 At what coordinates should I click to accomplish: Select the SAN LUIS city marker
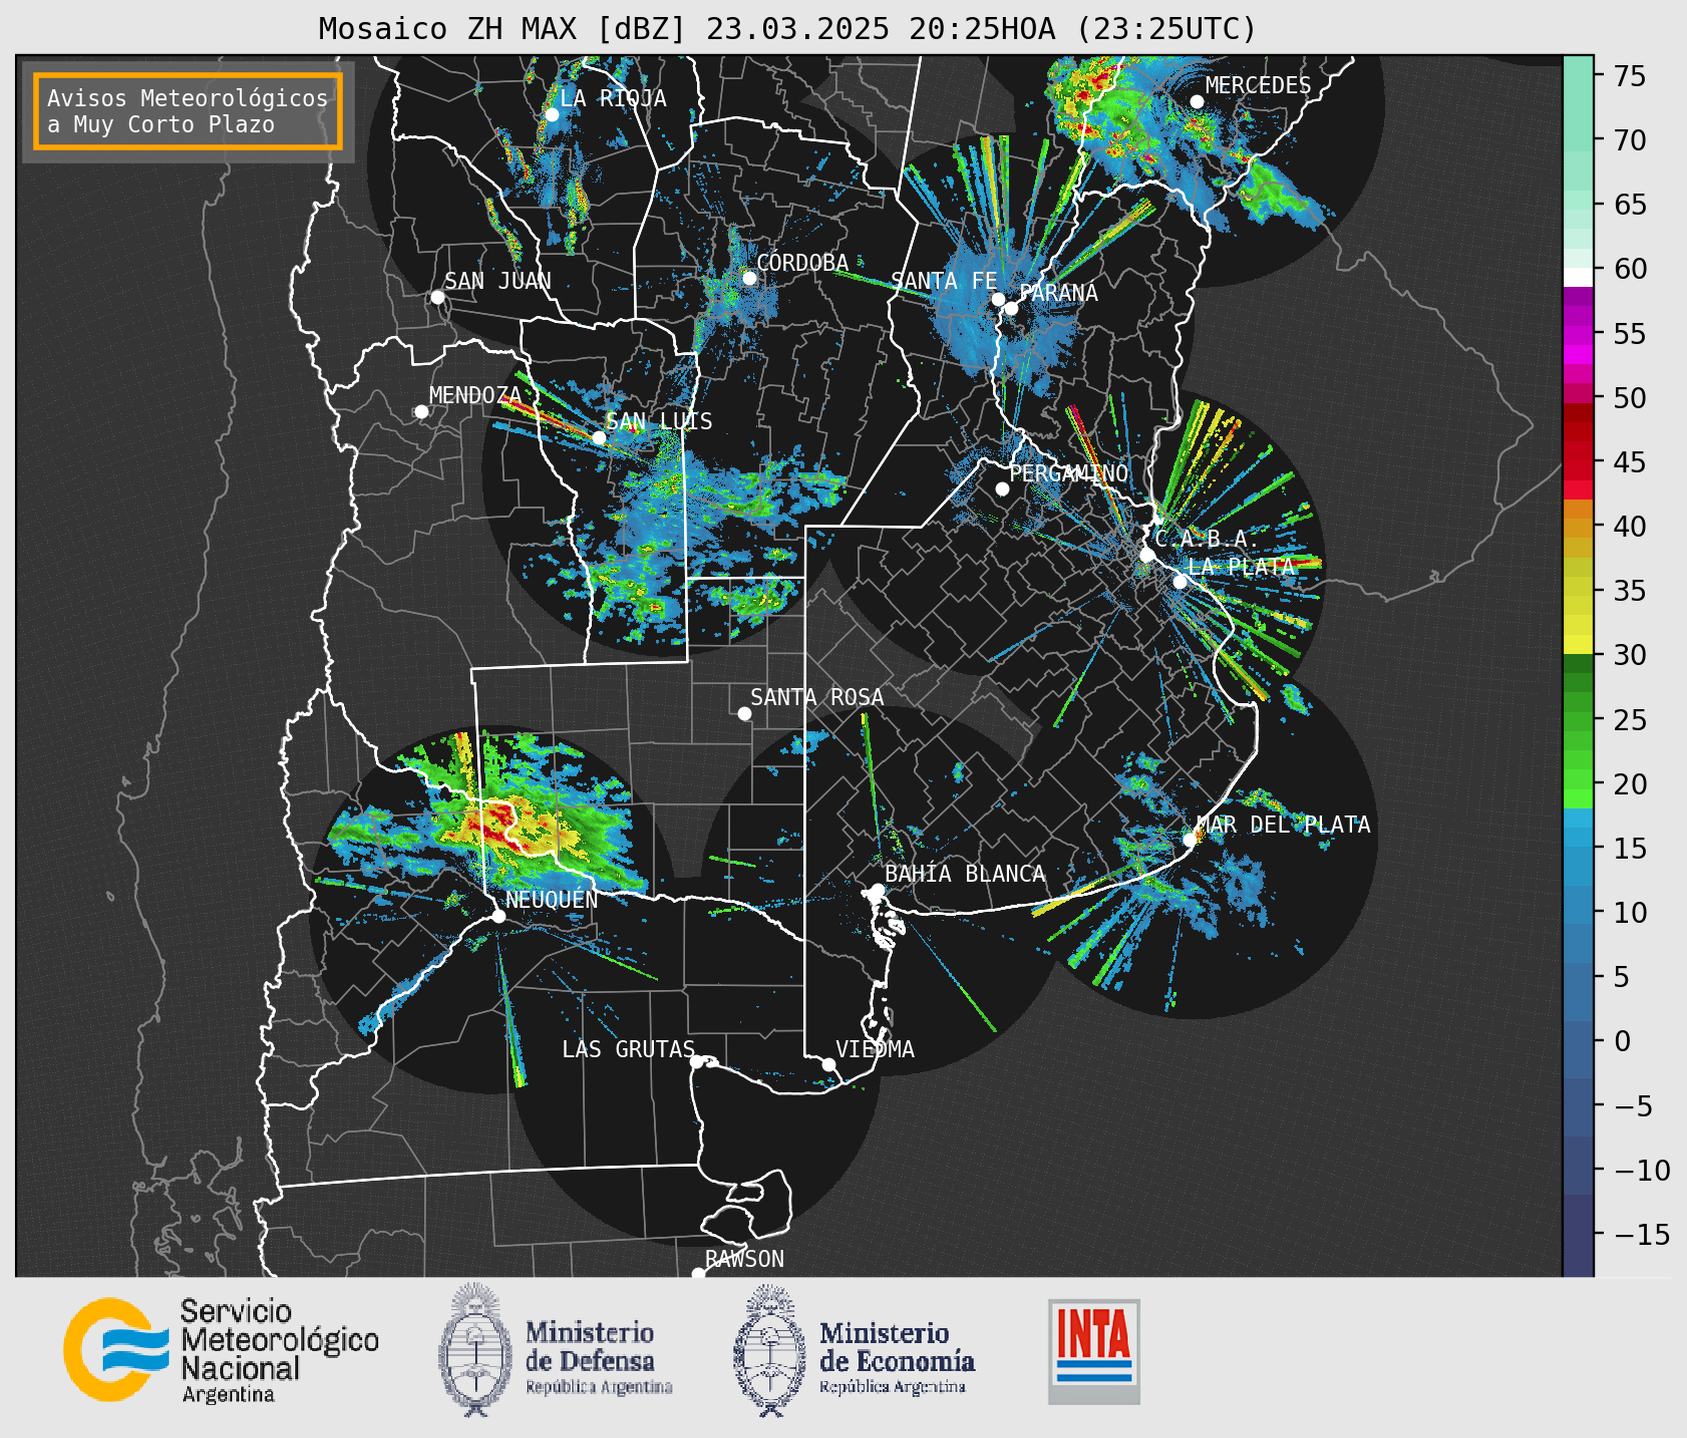[x=599, y=438]
